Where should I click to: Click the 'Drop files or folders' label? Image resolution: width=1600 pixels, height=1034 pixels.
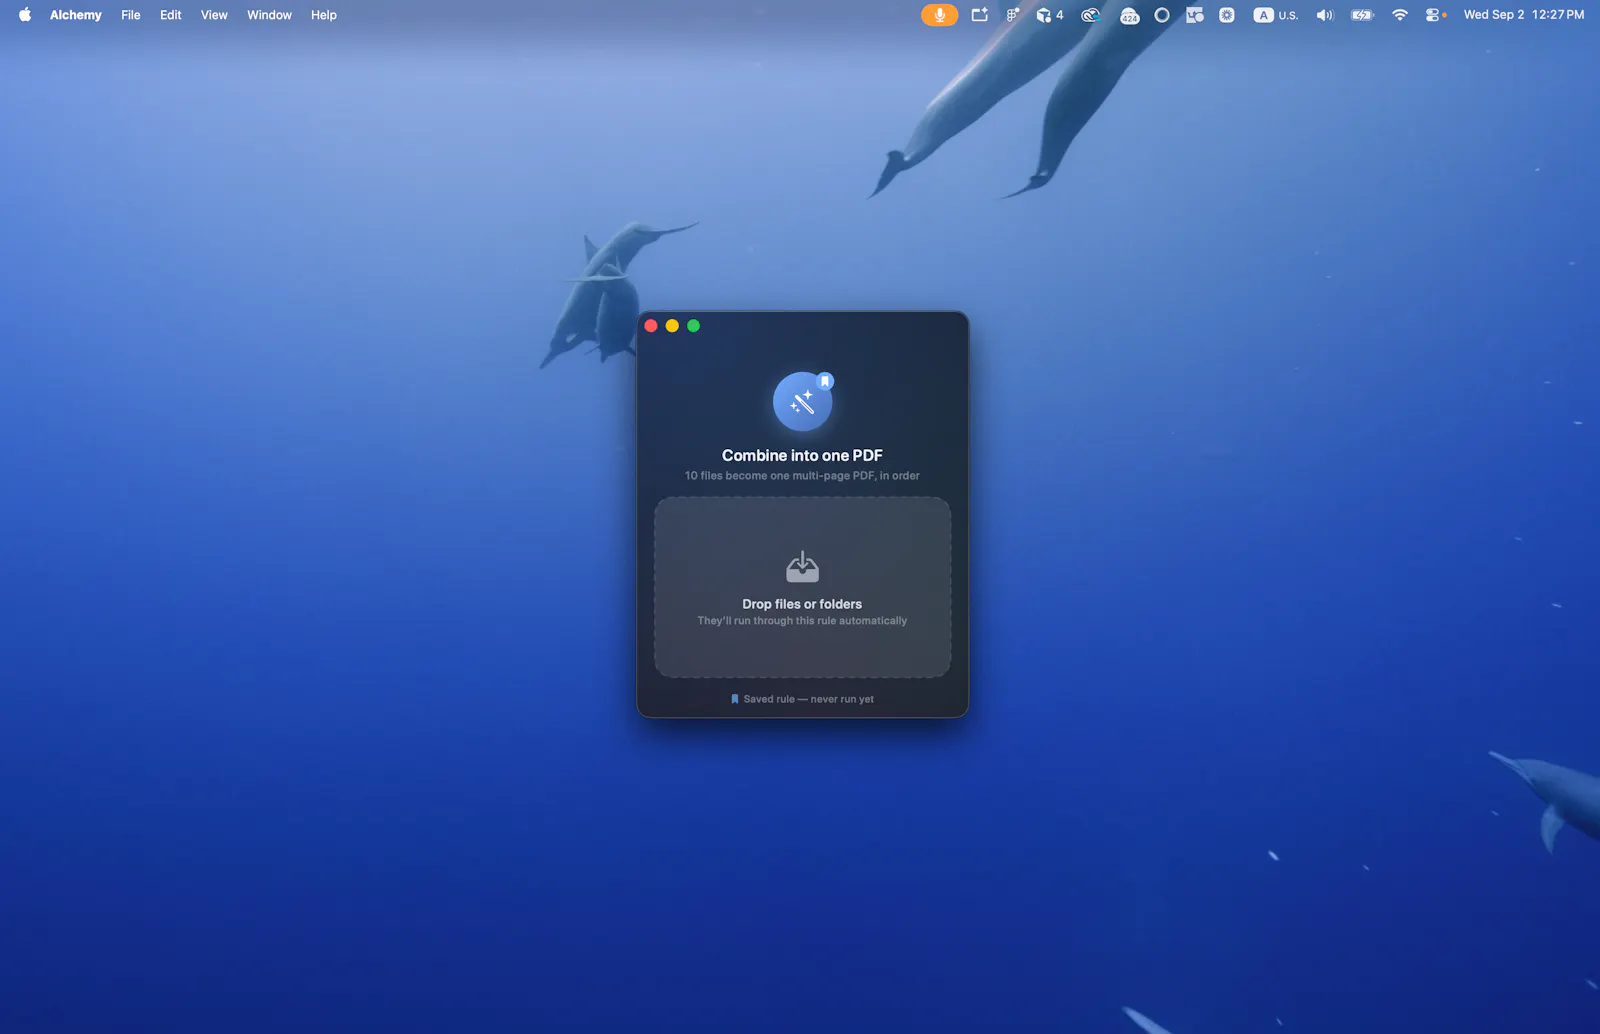[802, 604]
